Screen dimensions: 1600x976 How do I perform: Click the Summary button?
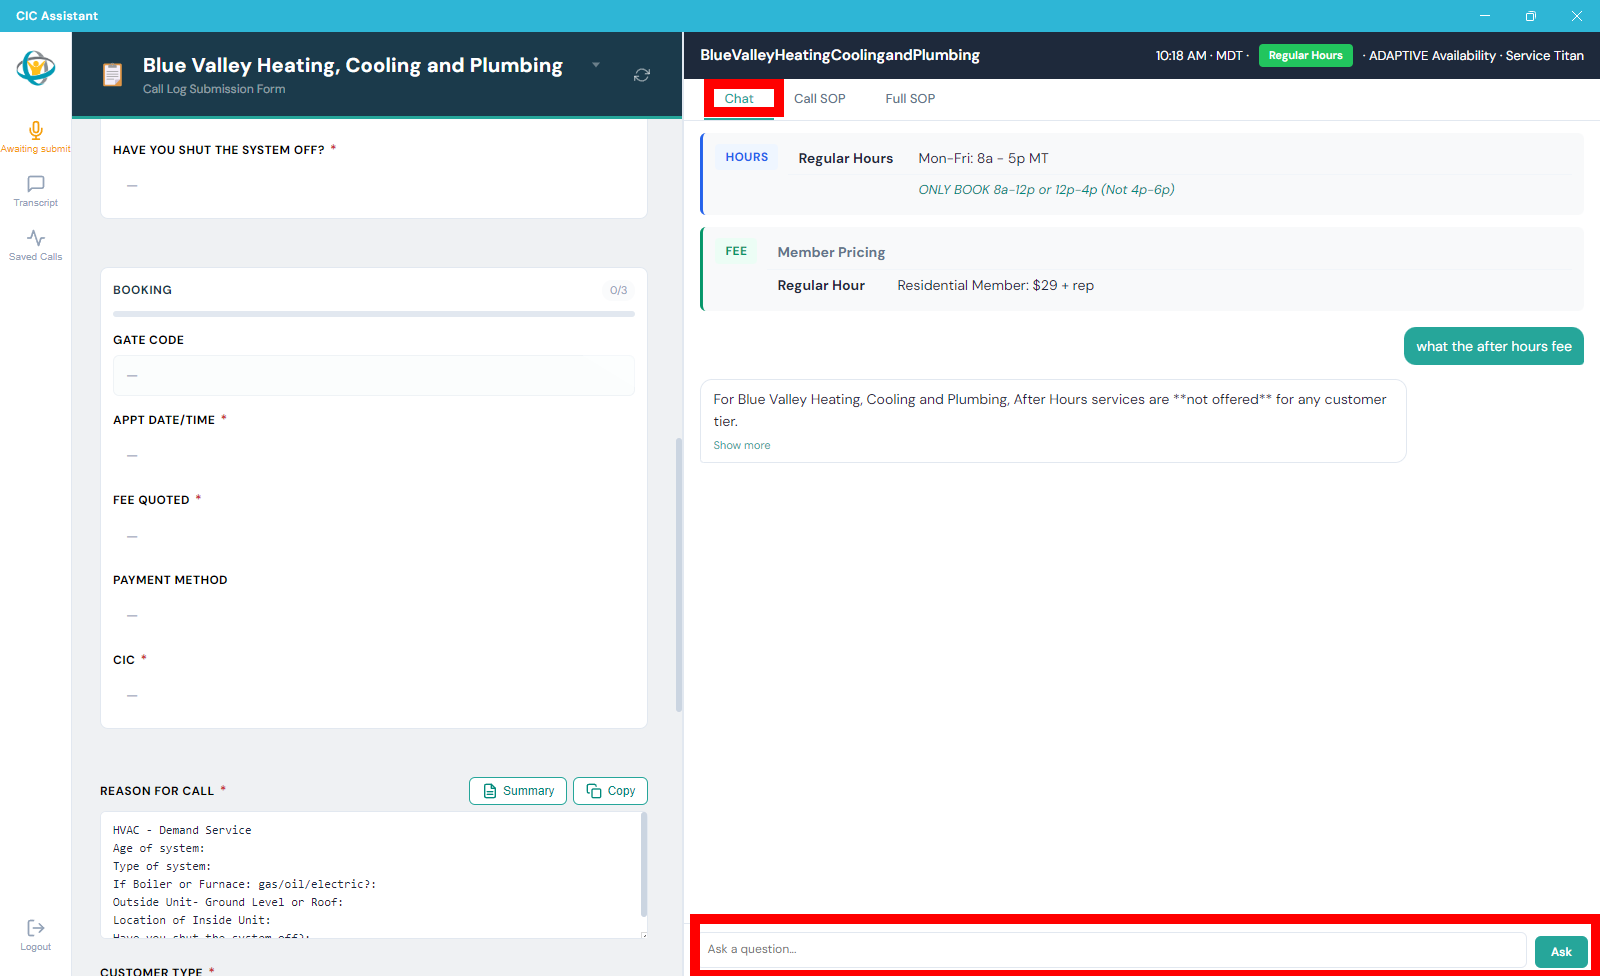(518, 791)
